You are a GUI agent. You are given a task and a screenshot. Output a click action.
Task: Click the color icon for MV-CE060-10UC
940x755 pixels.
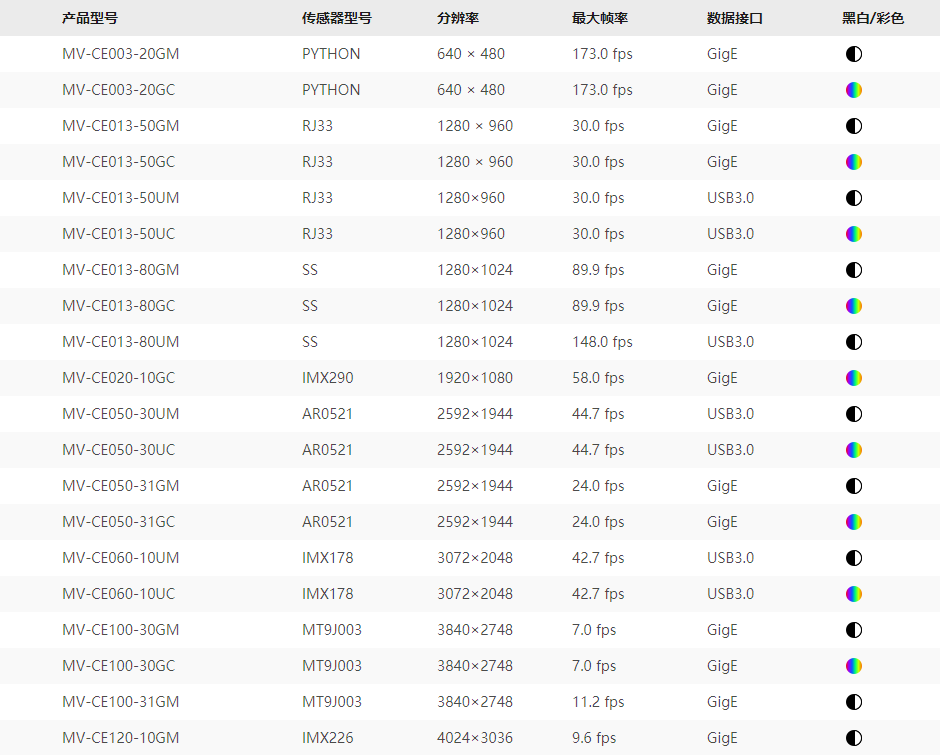853,594
